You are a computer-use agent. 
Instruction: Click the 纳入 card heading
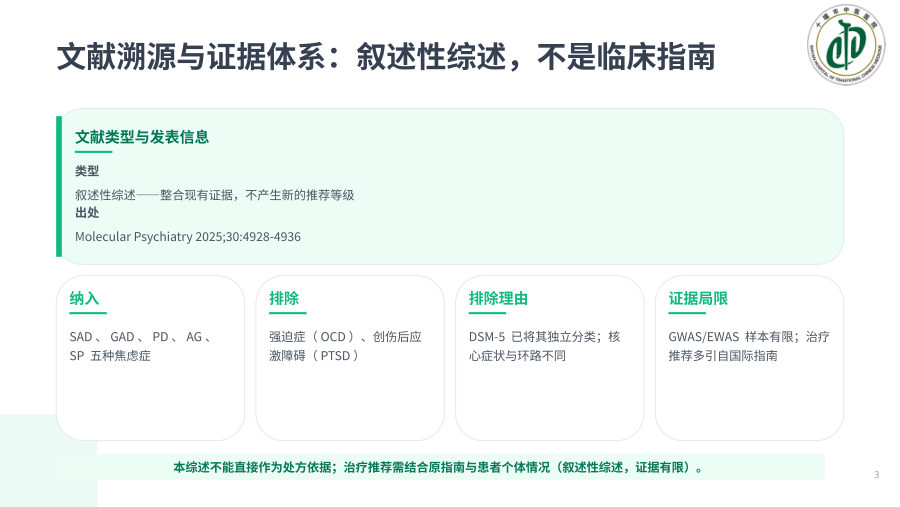[84, 299]
